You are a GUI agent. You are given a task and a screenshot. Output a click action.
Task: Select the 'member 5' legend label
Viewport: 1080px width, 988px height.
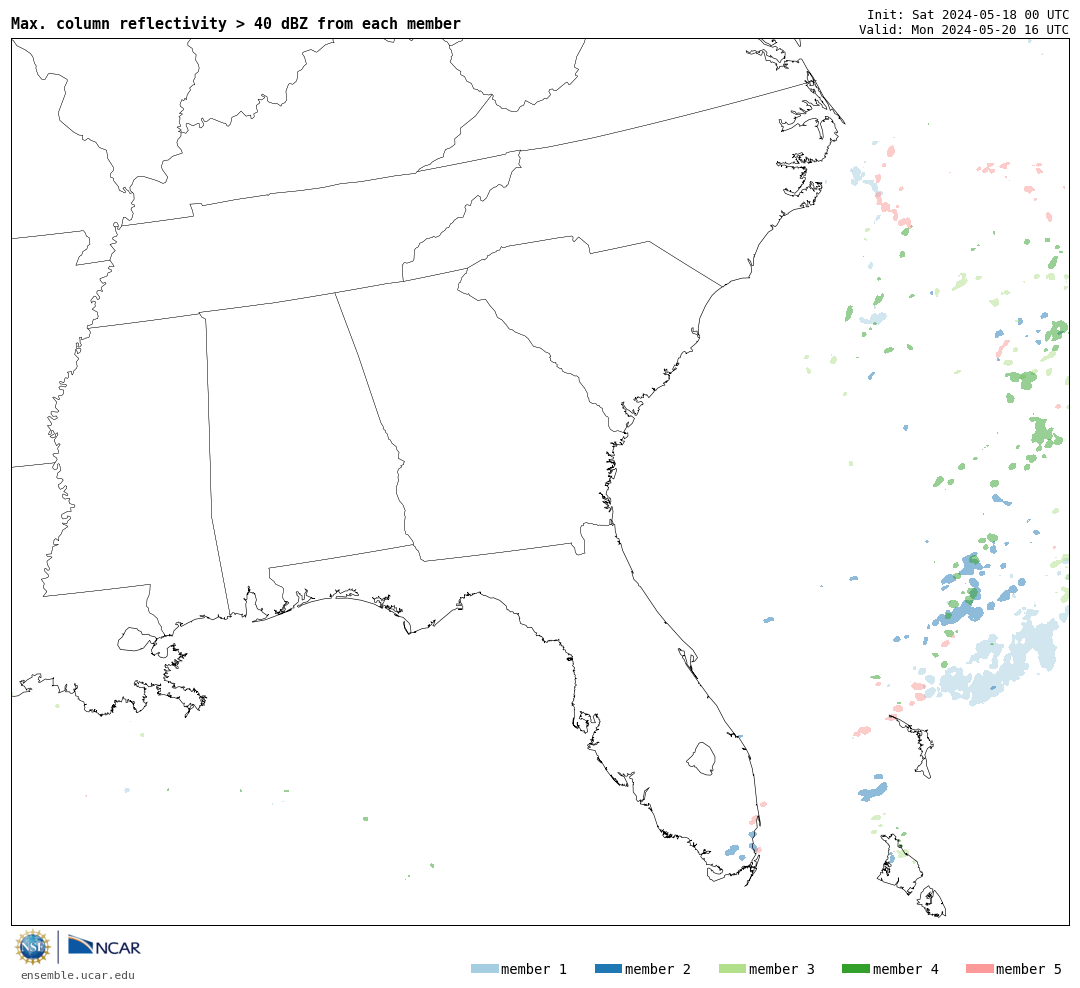pyautogui.click(x=1029, y=969)
